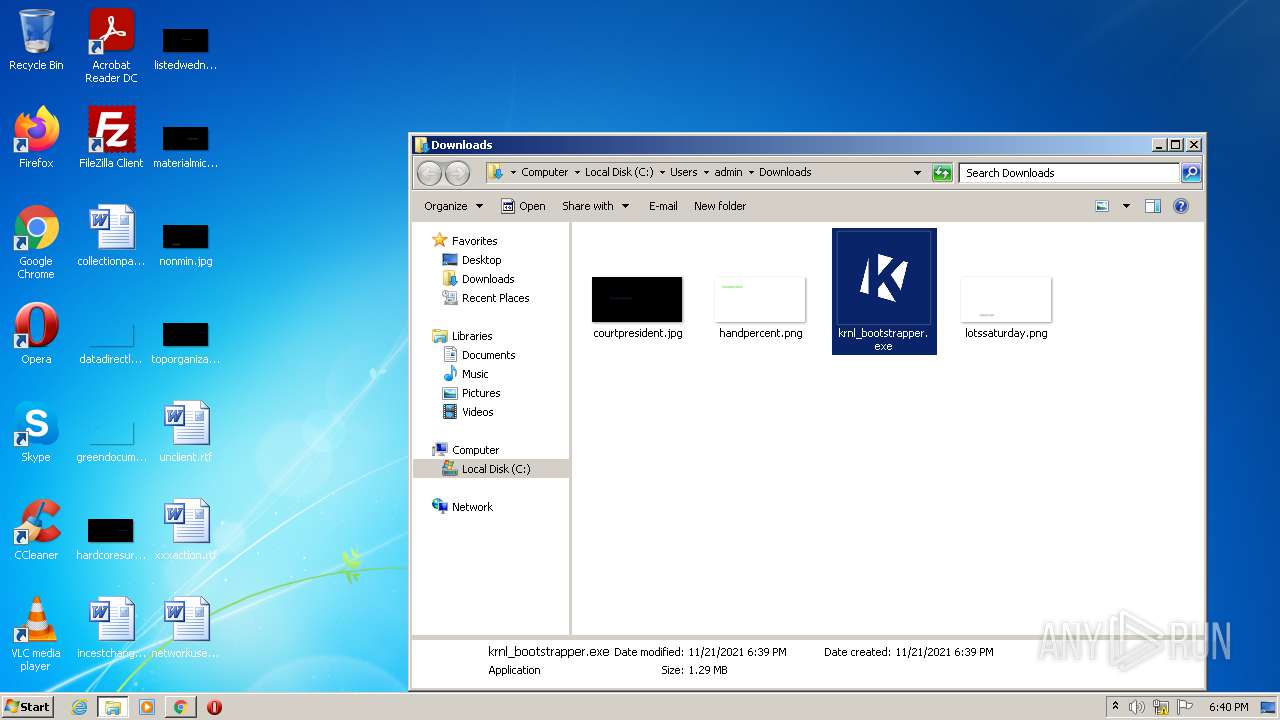Open the Start menu
The height and width of the screenshot is (720, 1280).
point(28,706)
